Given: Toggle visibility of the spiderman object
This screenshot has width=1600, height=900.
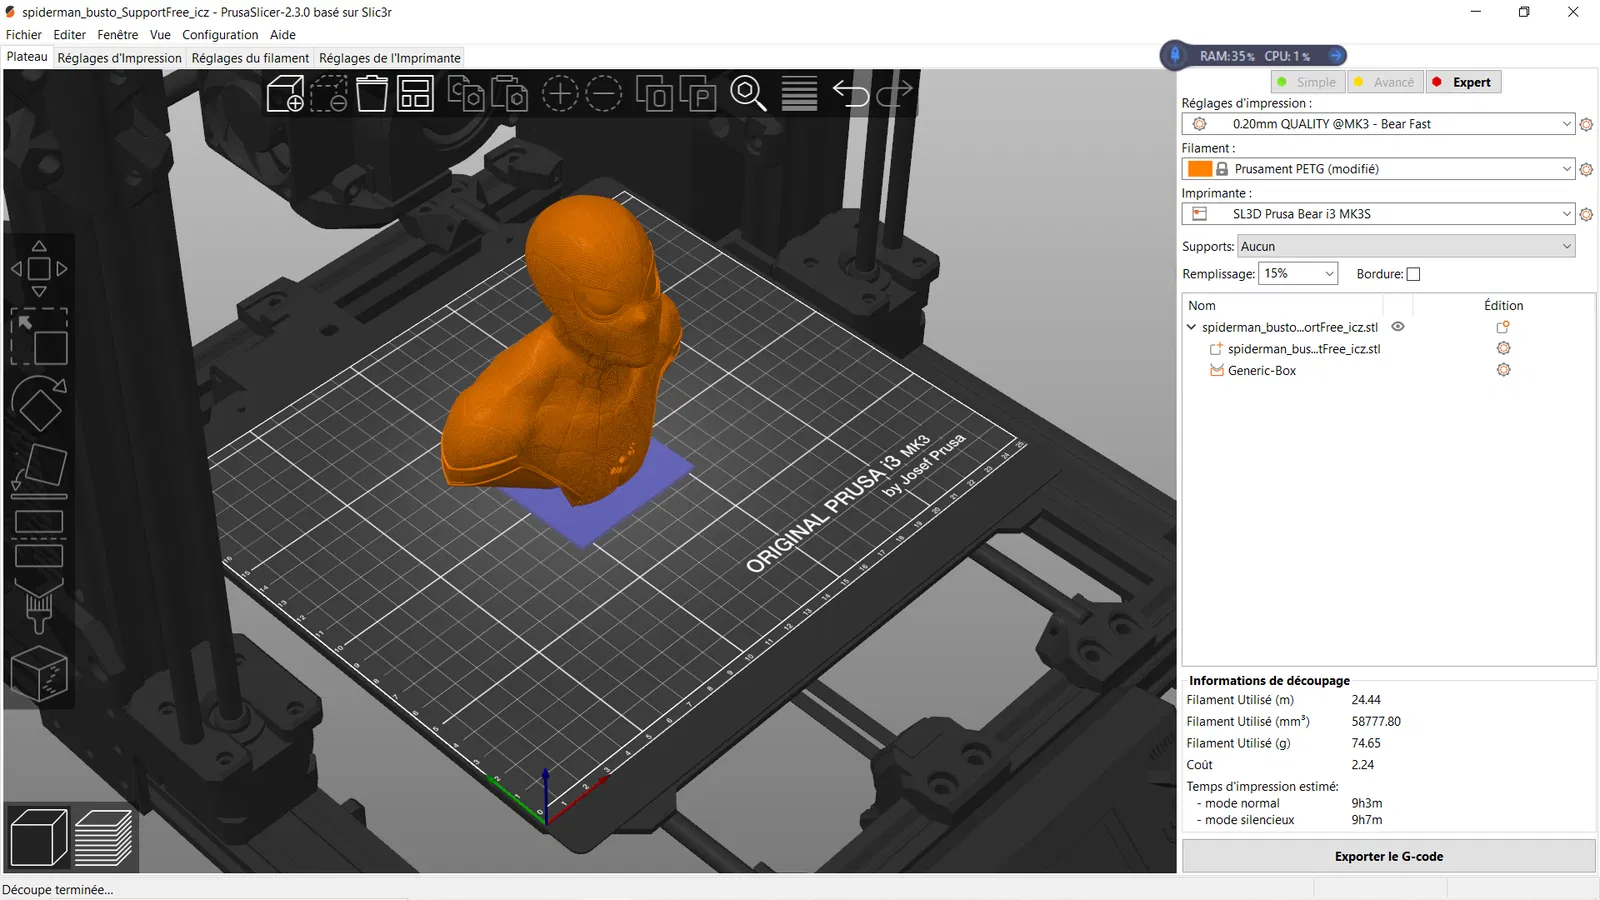Looking at the screenshot, I should coord(1398,326).
